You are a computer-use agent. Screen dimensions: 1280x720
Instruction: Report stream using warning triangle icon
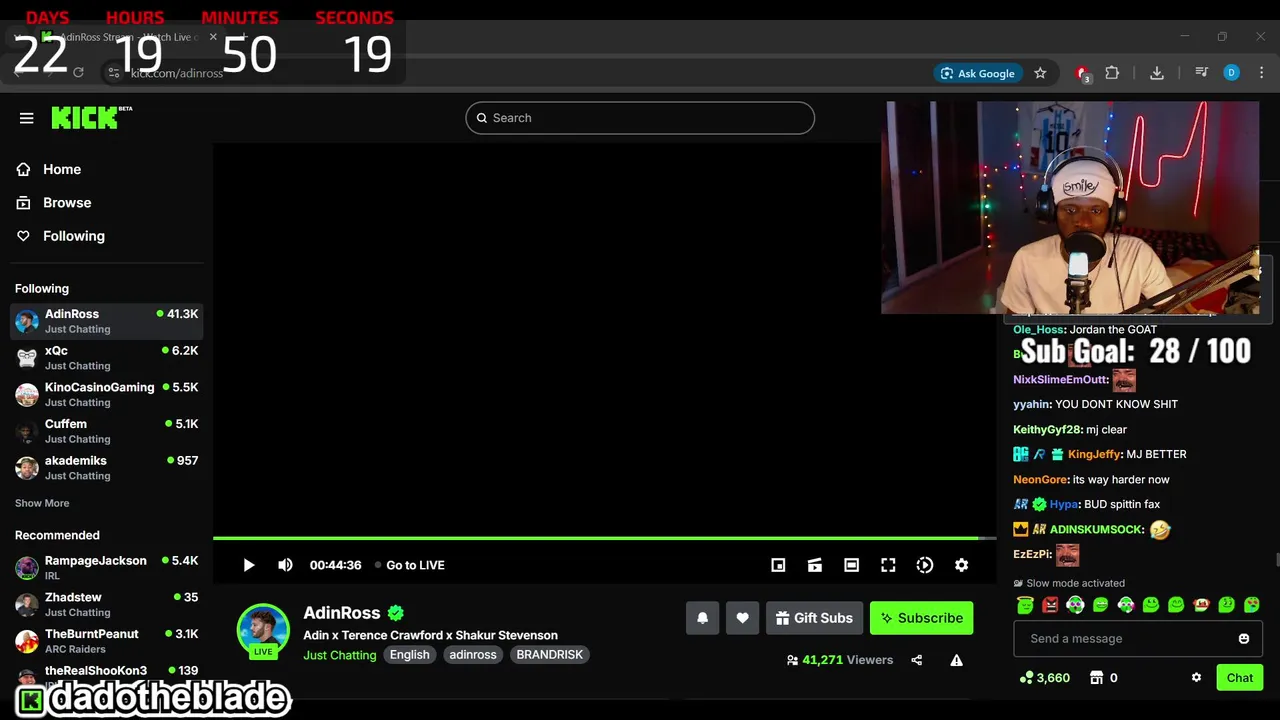tap(956, 660)
